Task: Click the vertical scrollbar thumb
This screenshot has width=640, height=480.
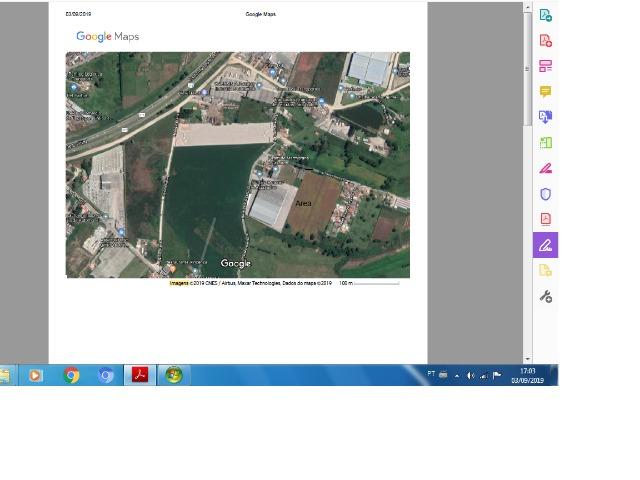Action: [527, 69]
